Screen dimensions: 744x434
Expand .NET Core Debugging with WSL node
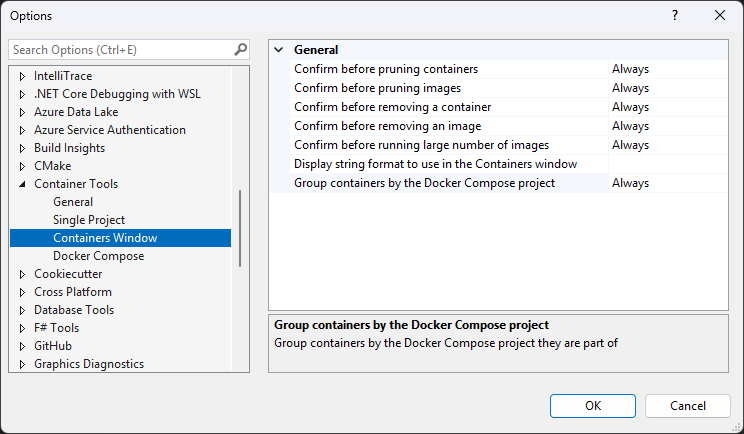(x=22, y=94)
